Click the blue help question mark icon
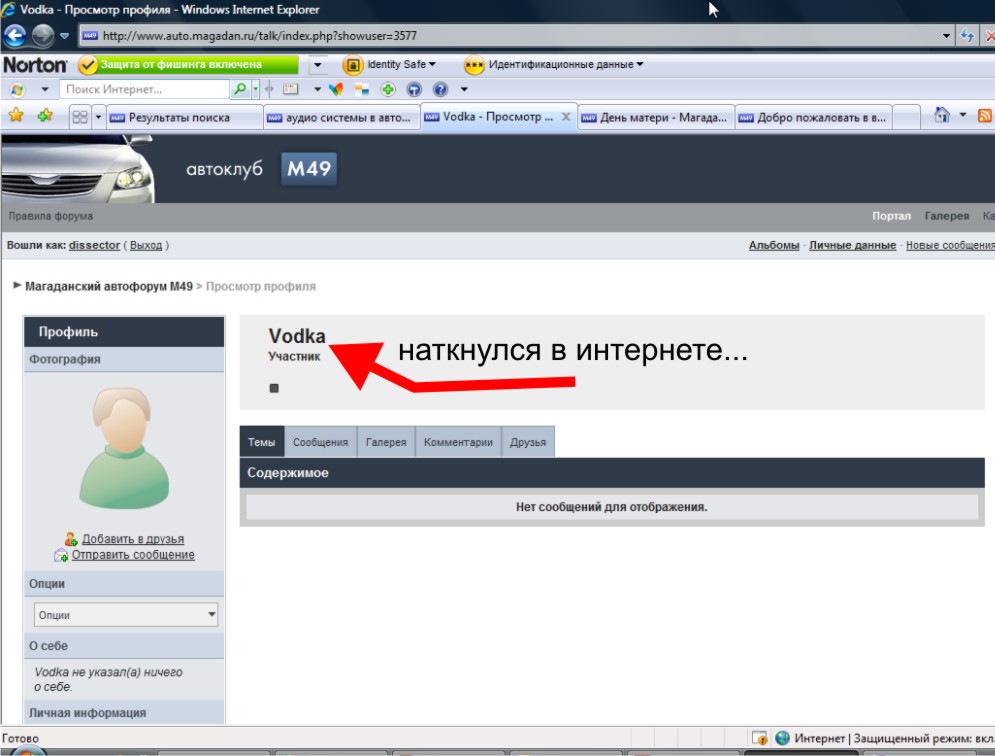The width and height of the screenshot is (995, 756). (439, 90)
